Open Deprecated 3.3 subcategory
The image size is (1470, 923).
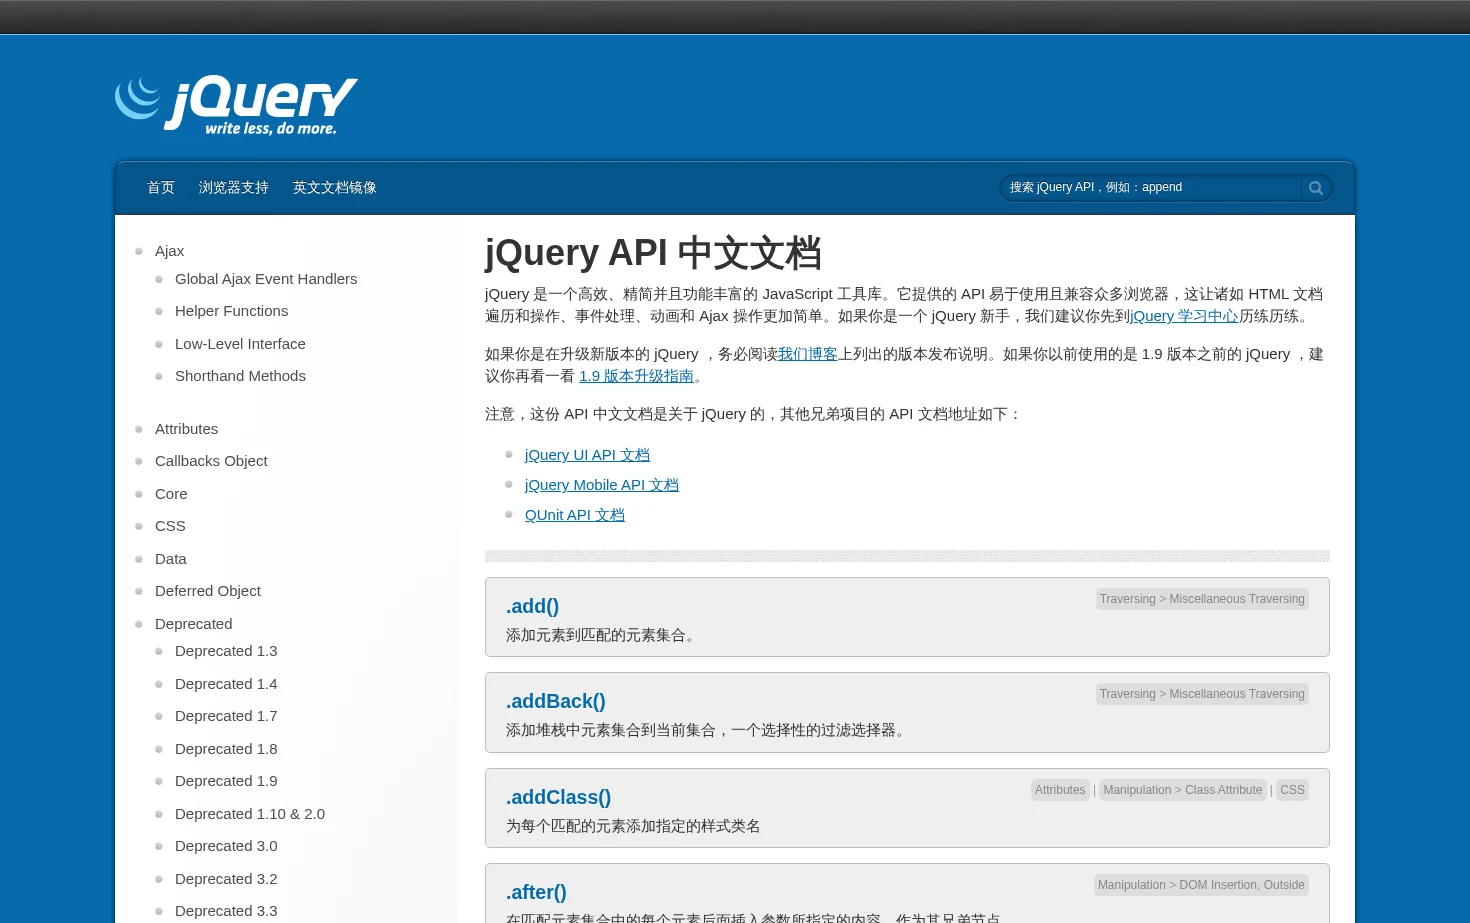pyautogui.click(x=226, y=911)
